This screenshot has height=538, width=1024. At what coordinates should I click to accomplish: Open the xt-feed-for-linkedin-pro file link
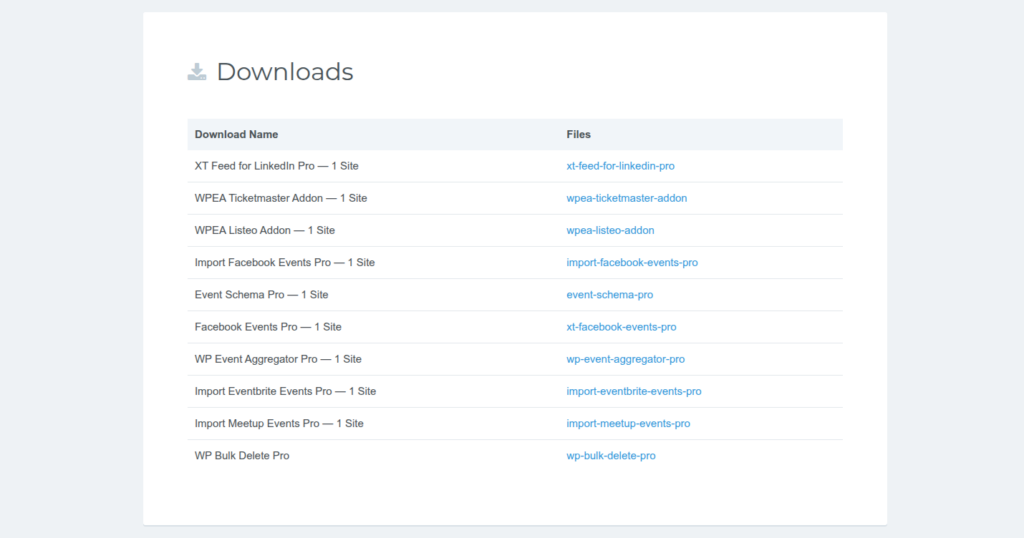(x=620, y=166)
